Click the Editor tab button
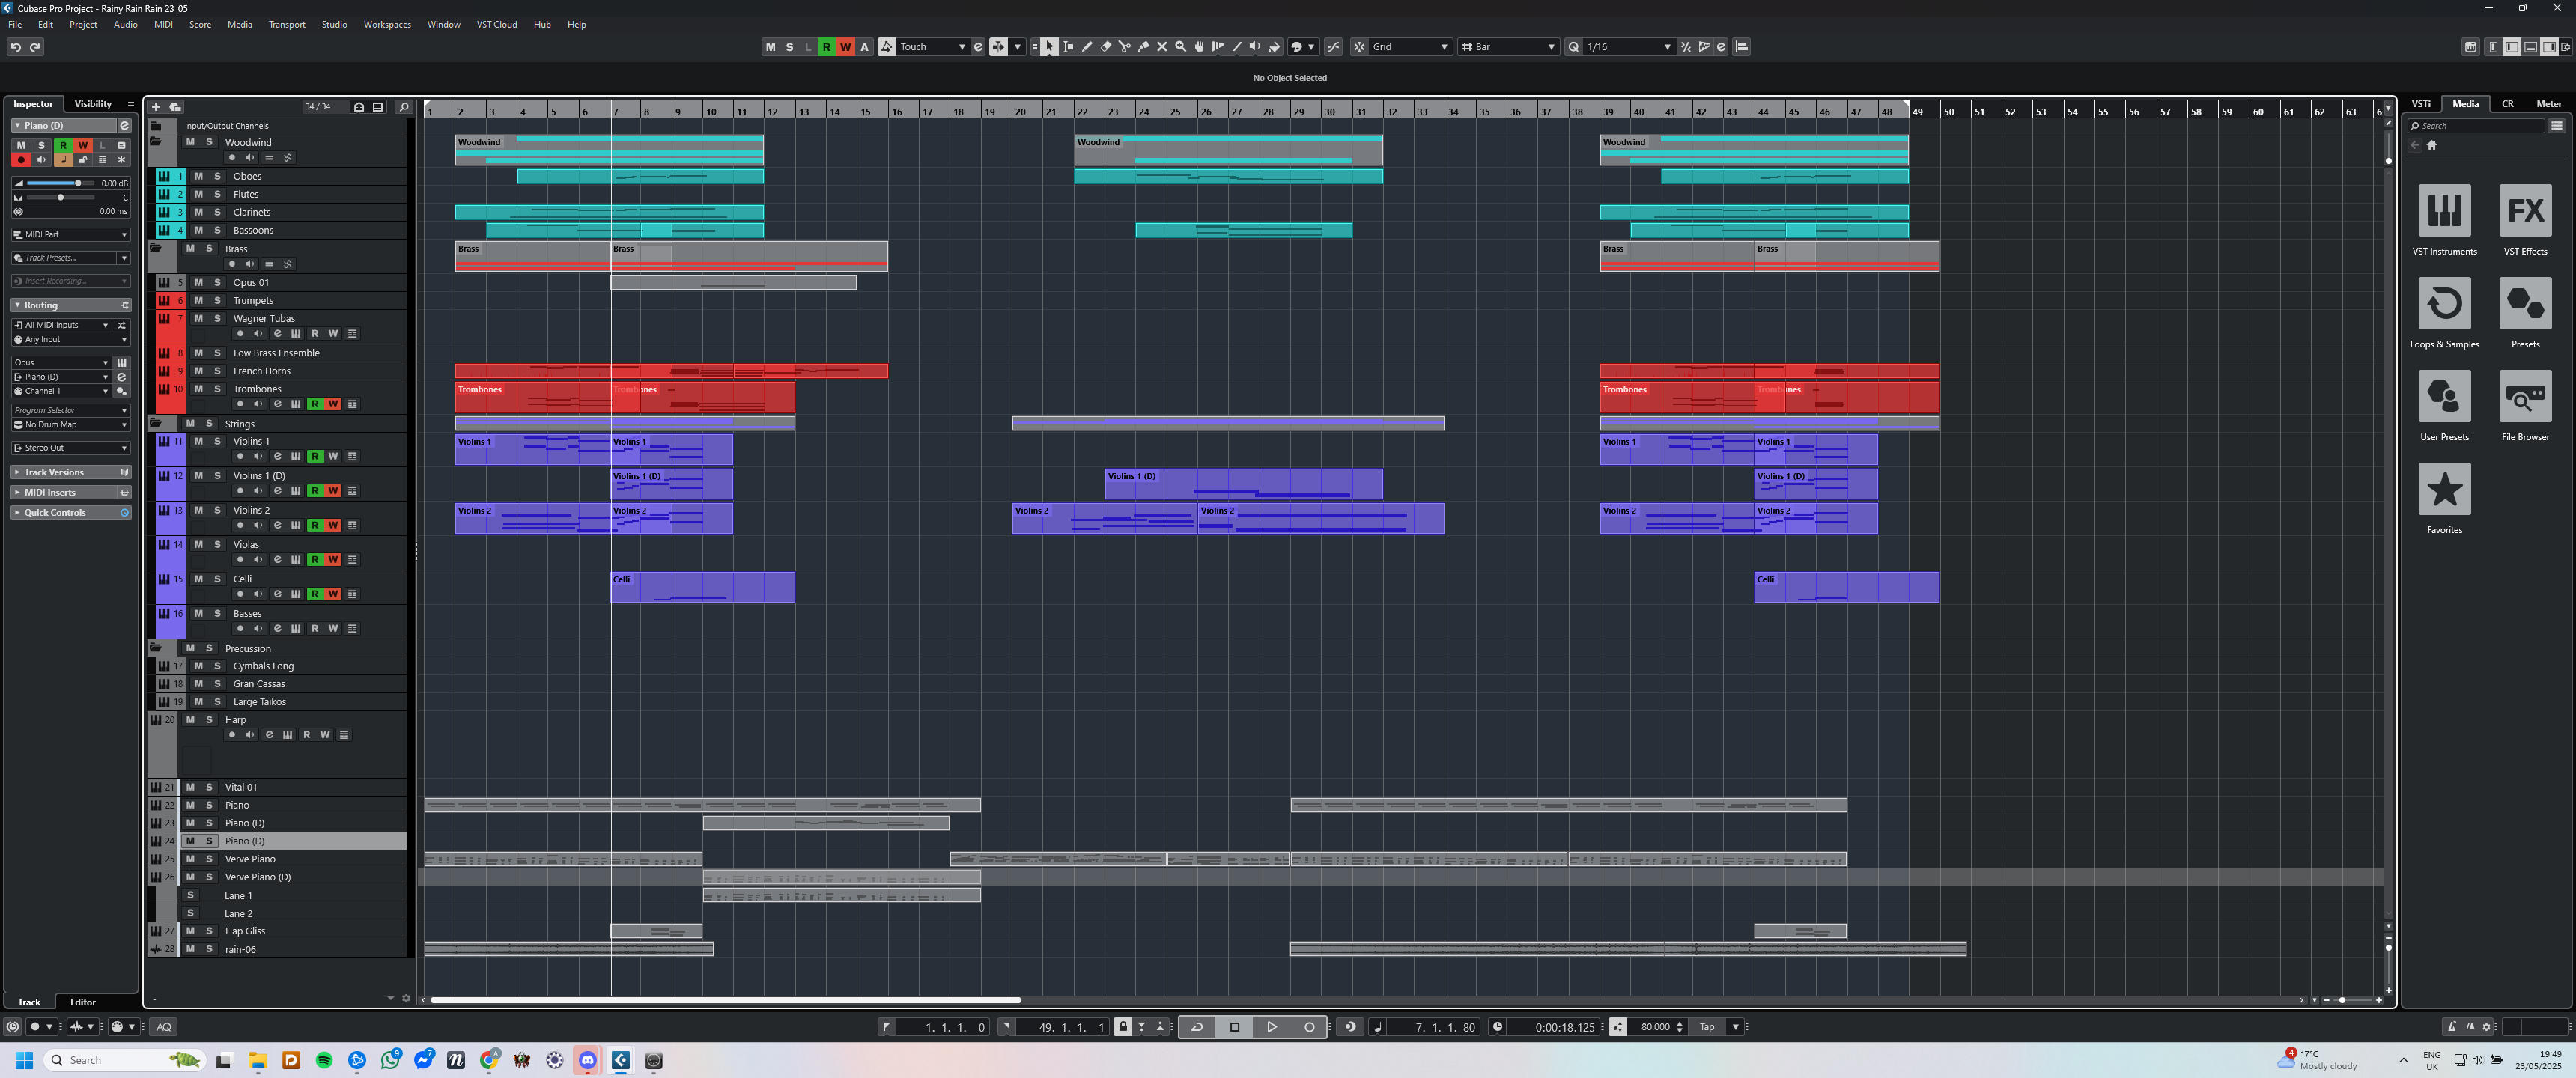2576x1078 pixels. coord(83,1002)
